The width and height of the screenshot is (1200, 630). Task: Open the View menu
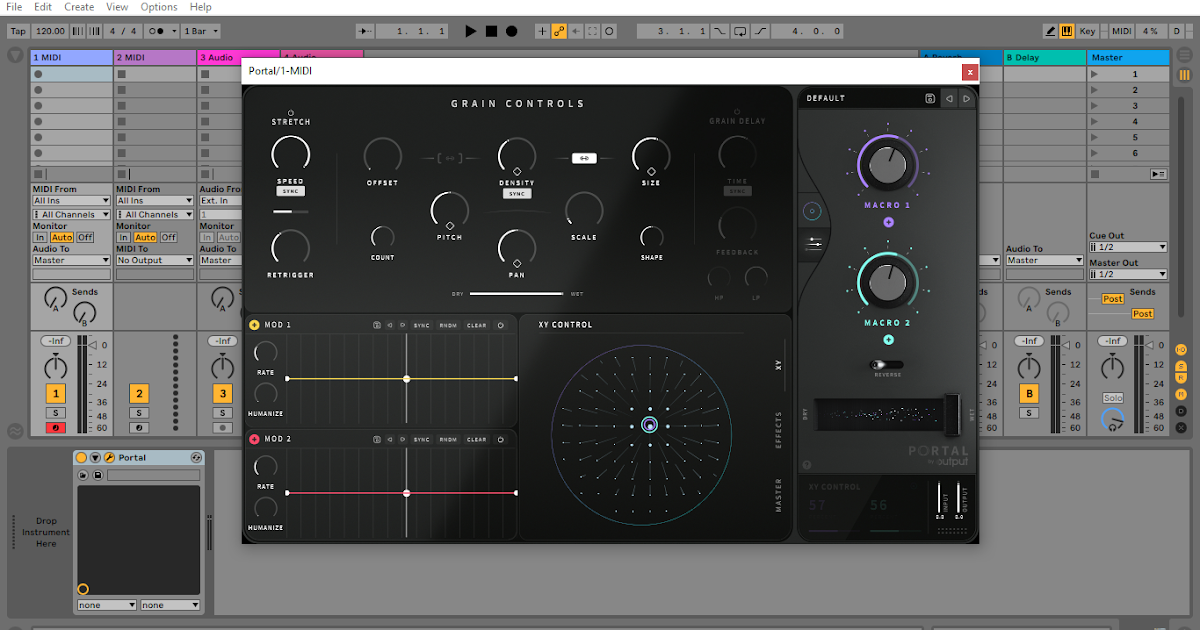click(x=117, y=7)
